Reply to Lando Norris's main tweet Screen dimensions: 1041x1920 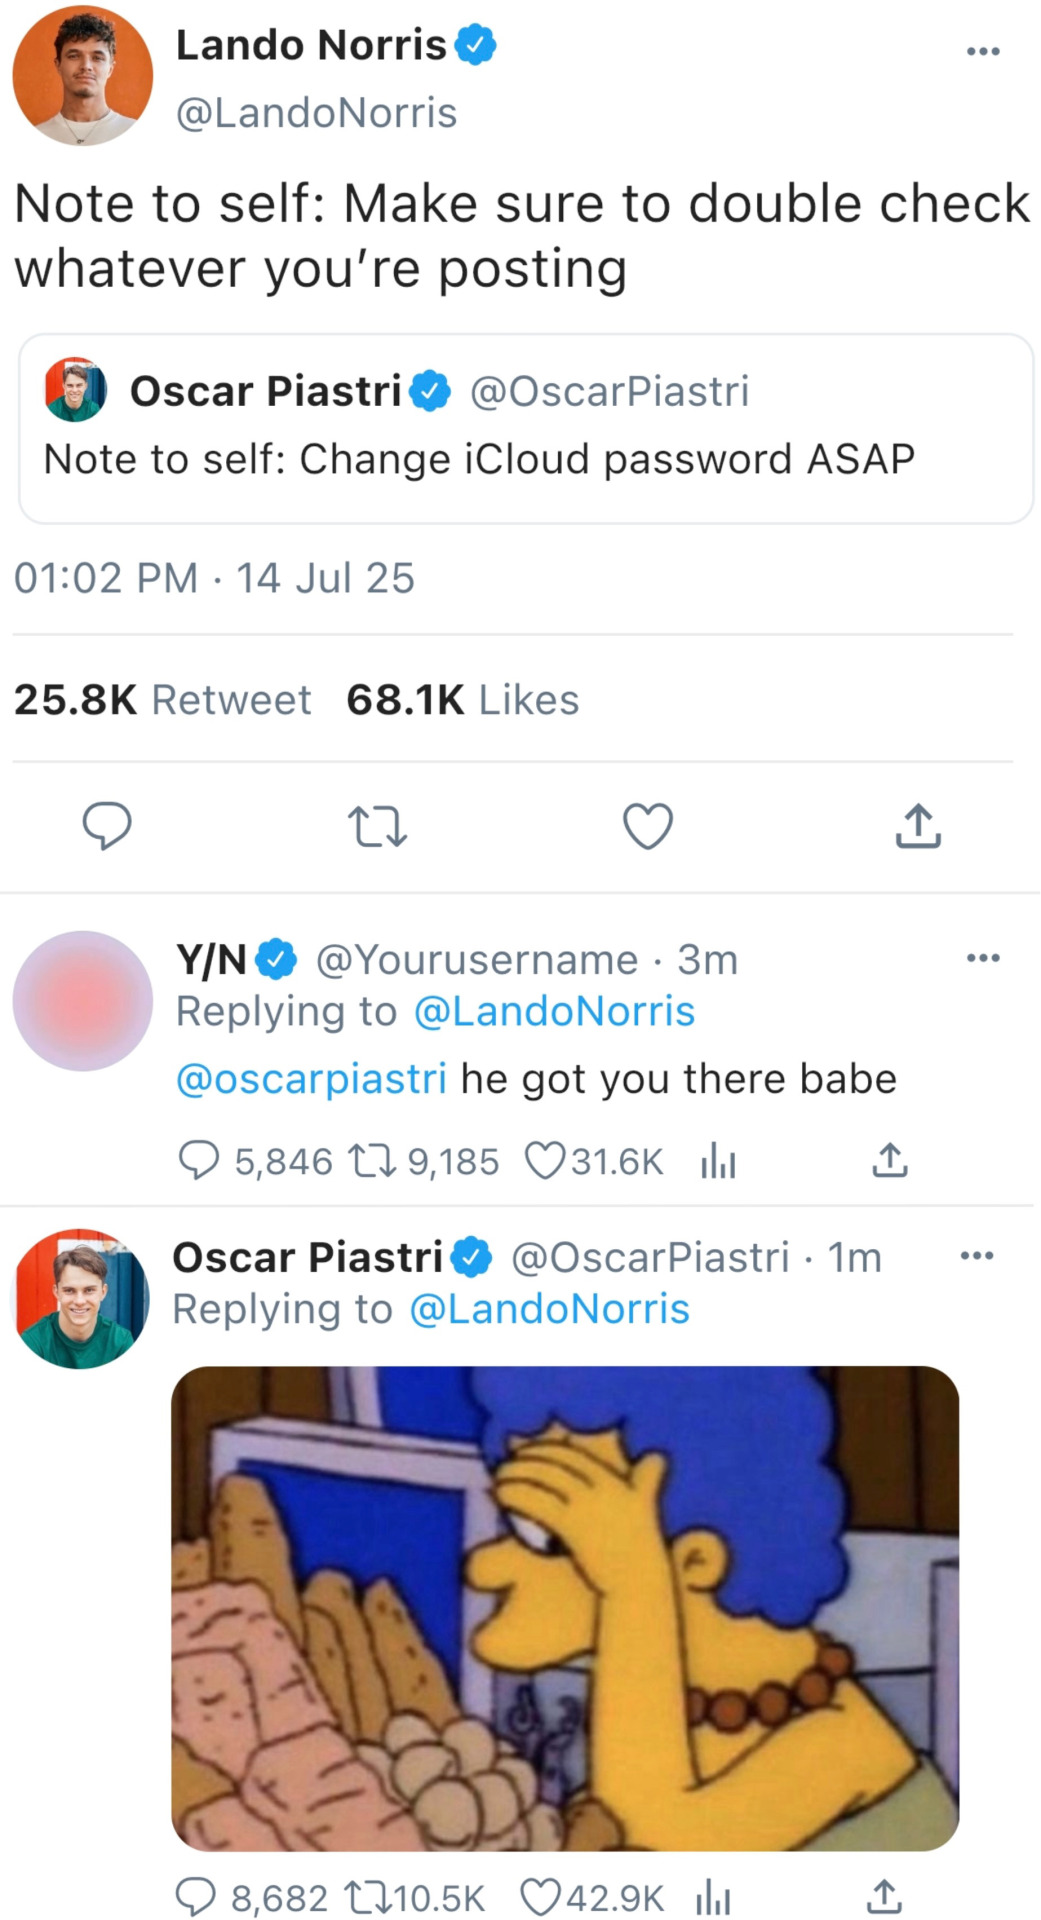pos(107,826)
